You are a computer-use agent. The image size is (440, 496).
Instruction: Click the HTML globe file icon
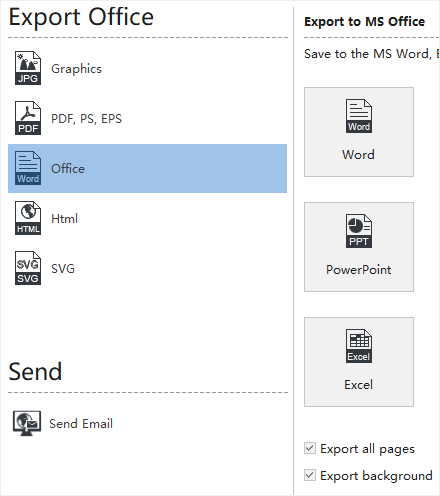[28, 218]
